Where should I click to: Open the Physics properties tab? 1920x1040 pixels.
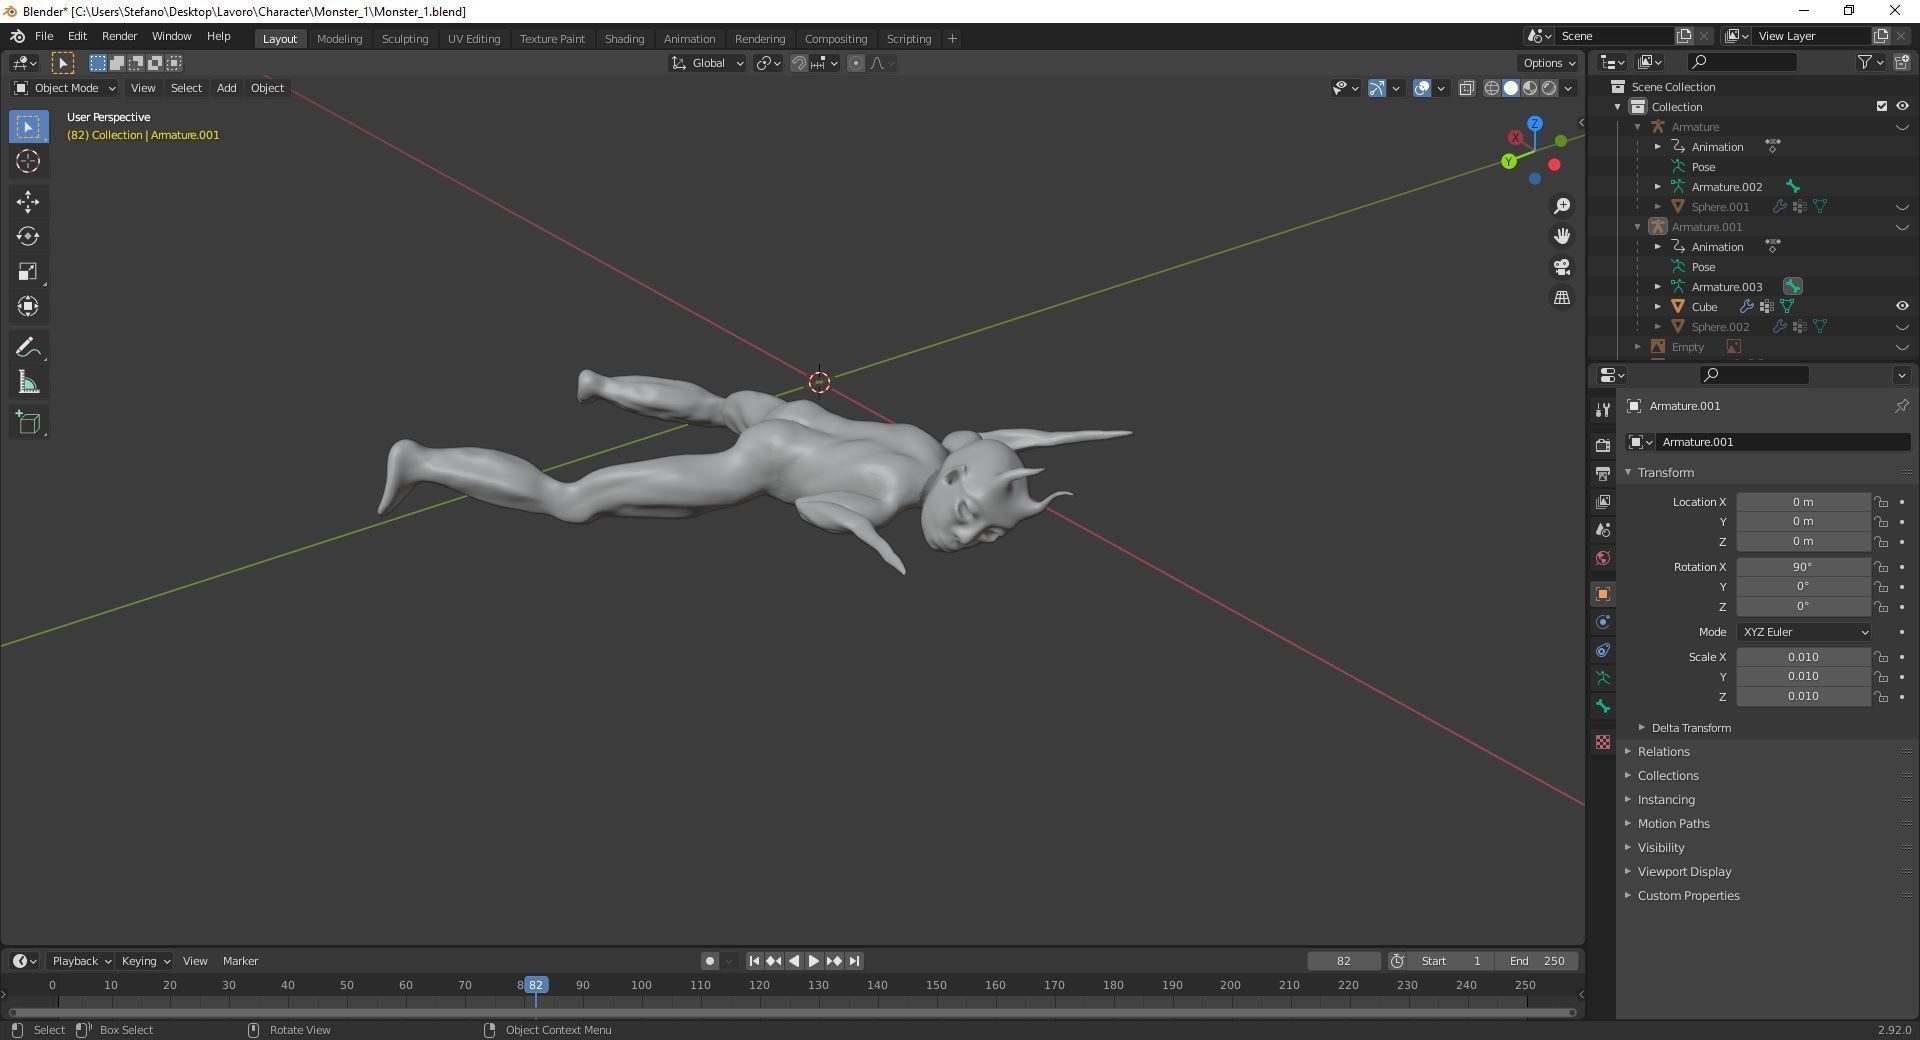[x=1603, y=622]
